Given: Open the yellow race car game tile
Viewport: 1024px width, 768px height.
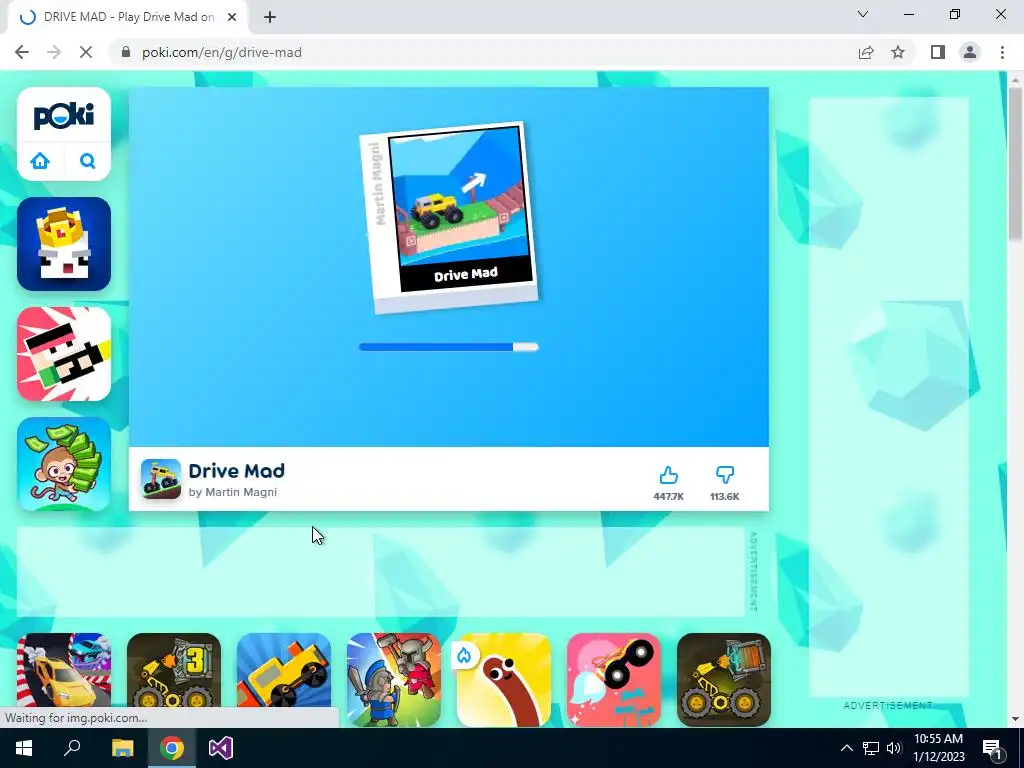Looking at the screenshot, I should click(64, 679).
